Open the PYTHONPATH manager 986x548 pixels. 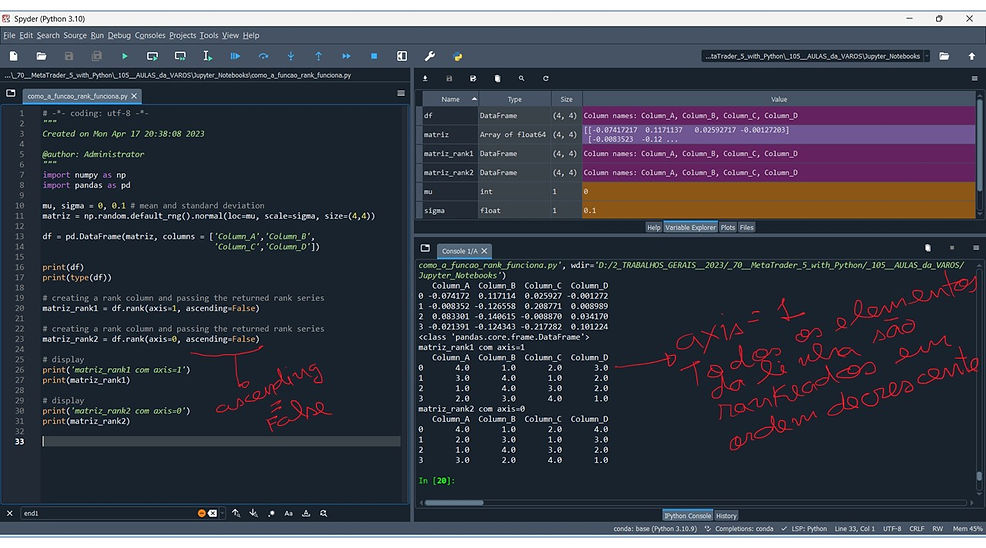coord(457,56)
